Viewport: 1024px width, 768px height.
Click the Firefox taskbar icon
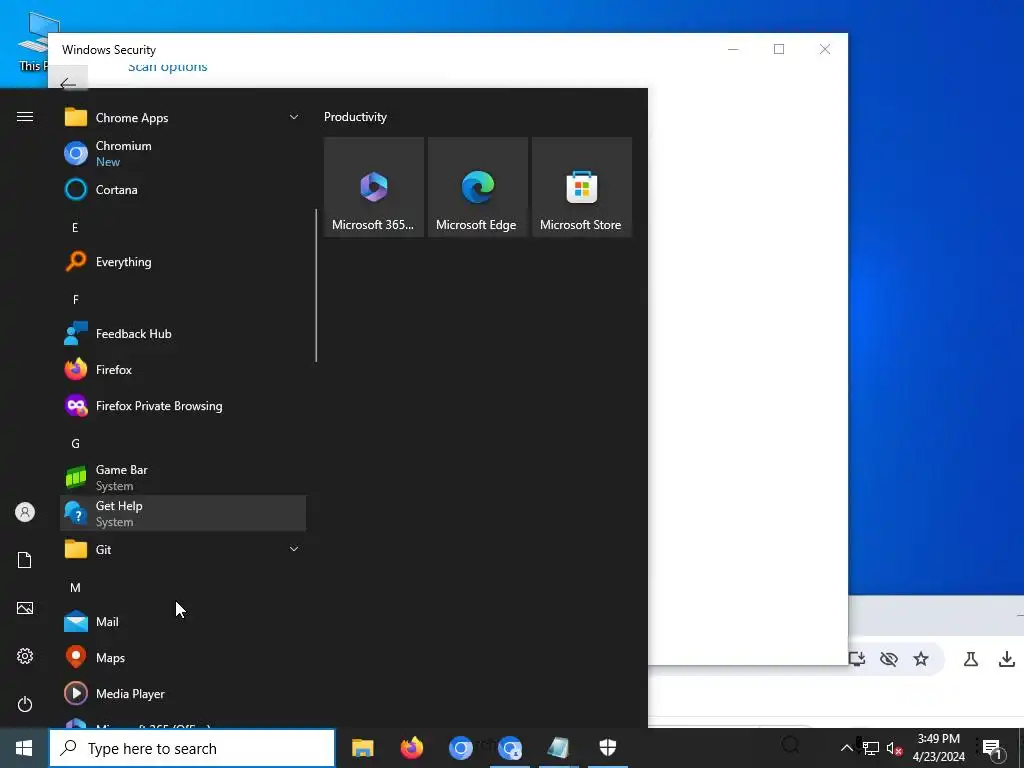(411, 748)
